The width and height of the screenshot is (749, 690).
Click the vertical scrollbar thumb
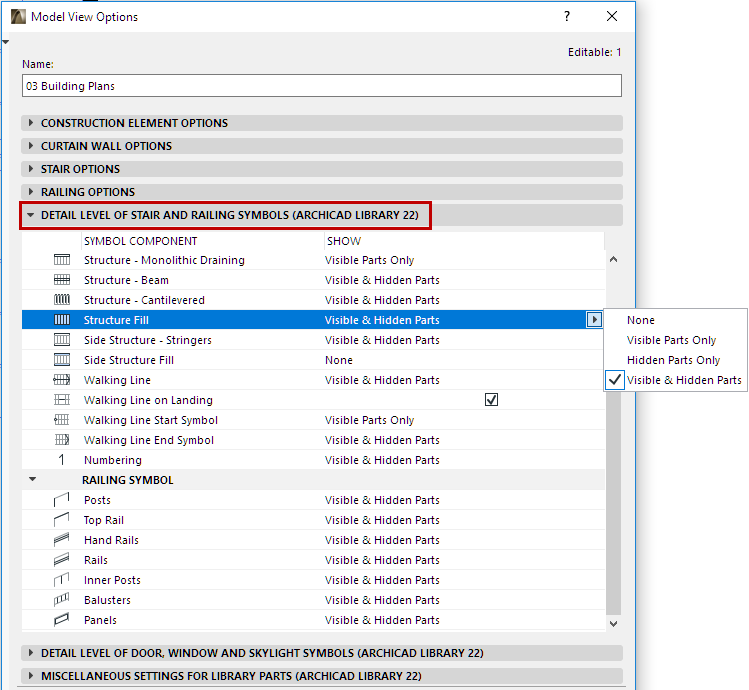tap(614, 502)
